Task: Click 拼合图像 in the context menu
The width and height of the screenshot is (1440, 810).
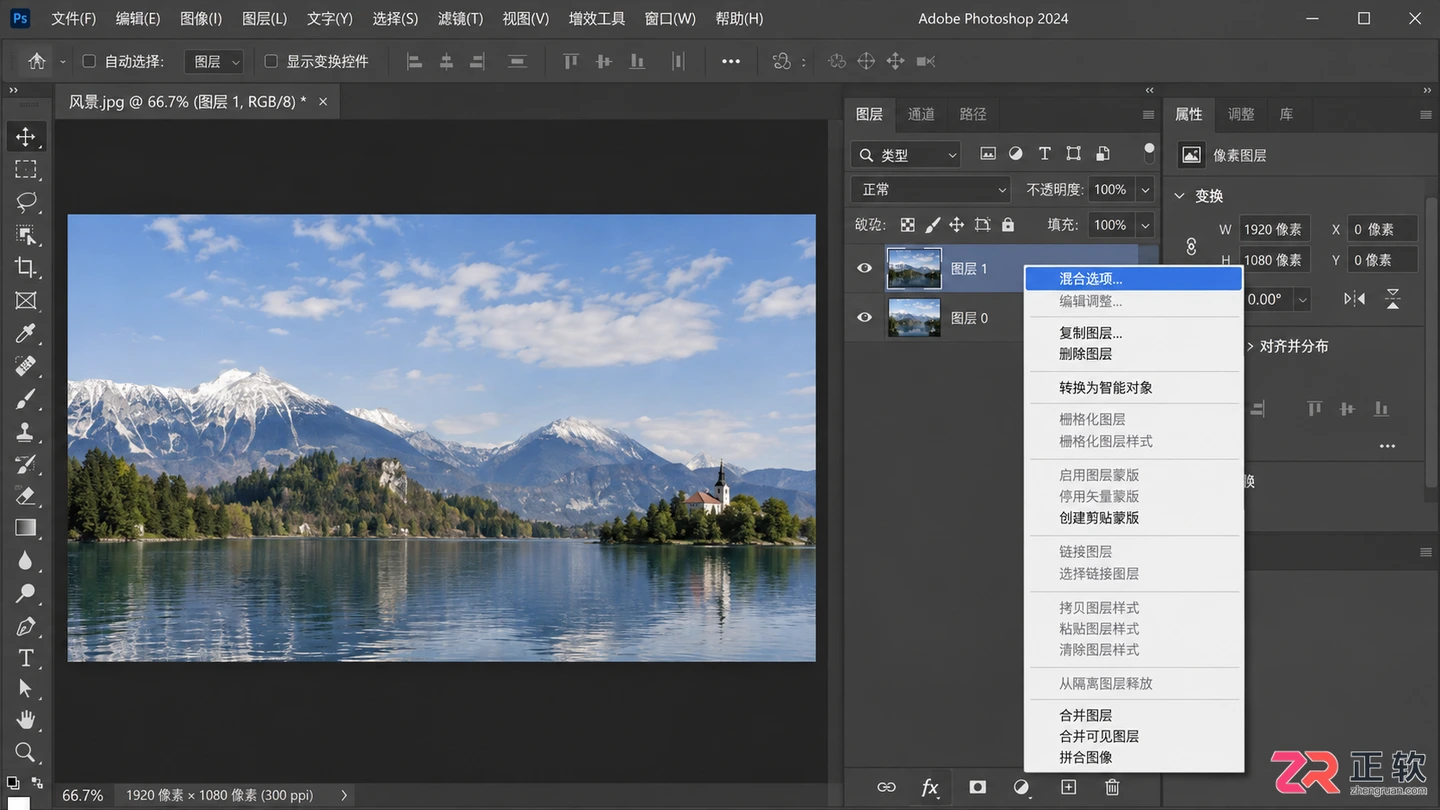Action: pos(1134,757)
